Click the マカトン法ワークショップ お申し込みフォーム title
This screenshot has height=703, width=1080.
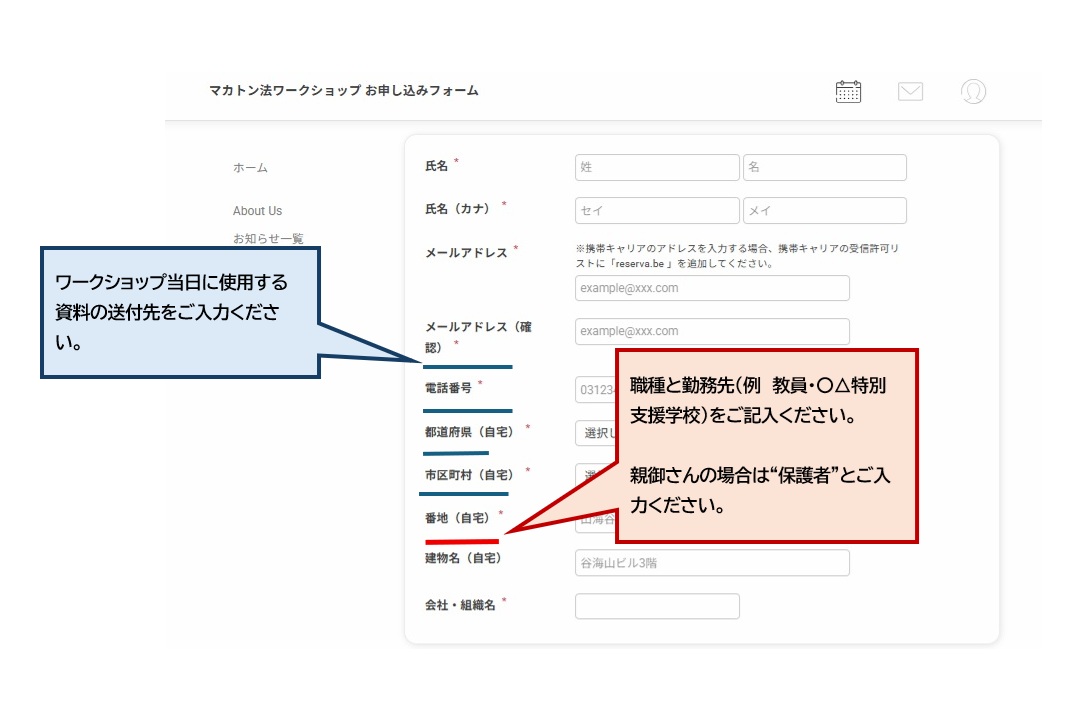click(x=344, y=91)
